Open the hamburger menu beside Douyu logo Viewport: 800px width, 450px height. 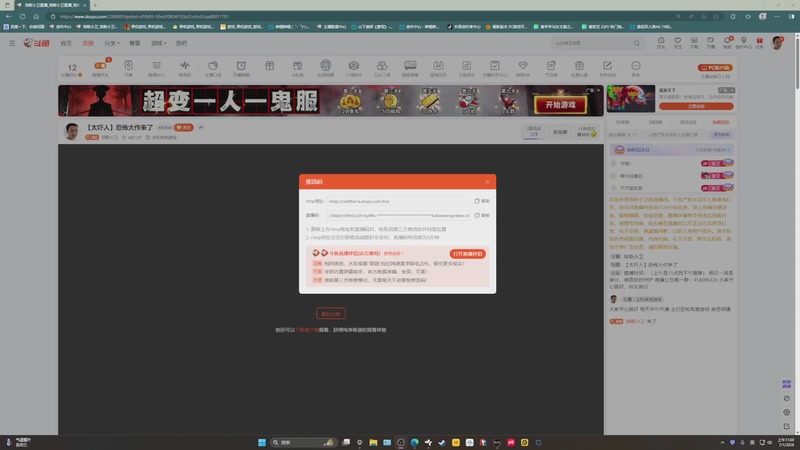(x=12, y=43)
